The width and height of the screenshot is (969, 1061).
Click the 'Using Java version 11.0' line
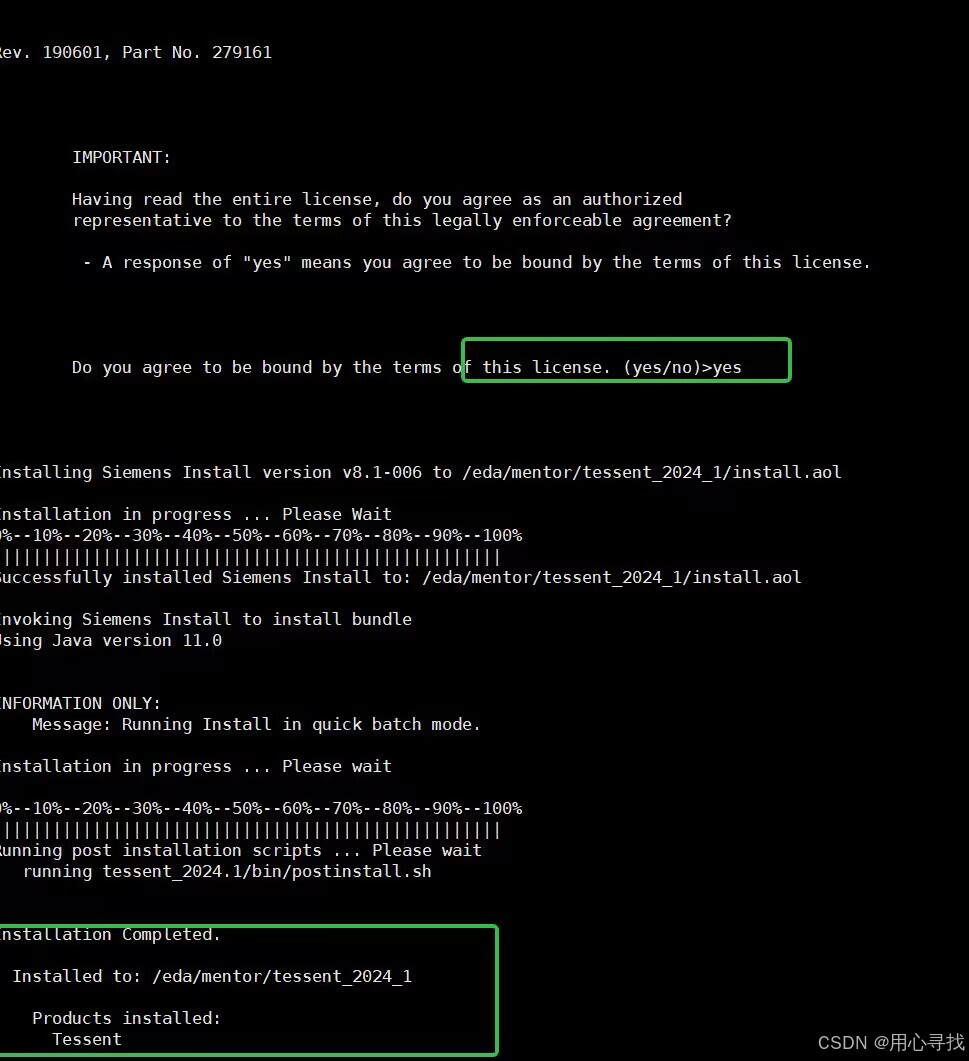coord(111,641)
